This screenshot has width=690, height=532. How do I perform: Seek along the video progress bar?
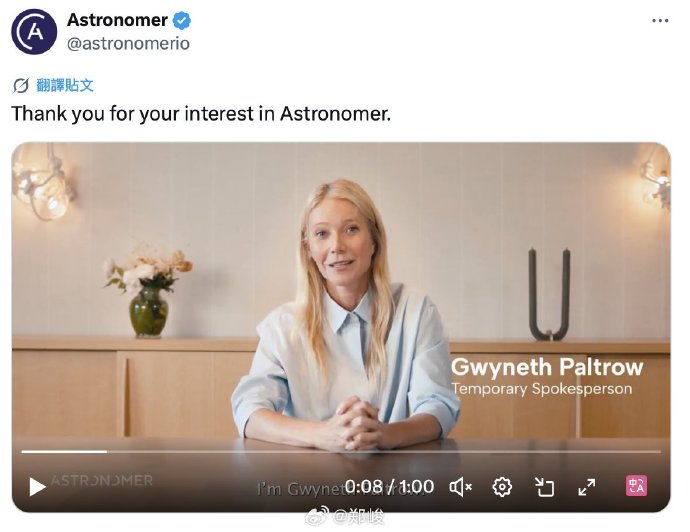341,451
